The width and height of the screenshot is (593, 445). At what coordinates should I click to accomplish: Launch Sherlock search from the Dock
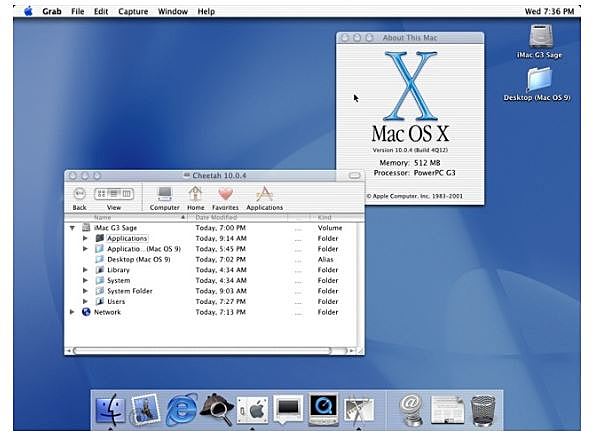coord(217,410)
